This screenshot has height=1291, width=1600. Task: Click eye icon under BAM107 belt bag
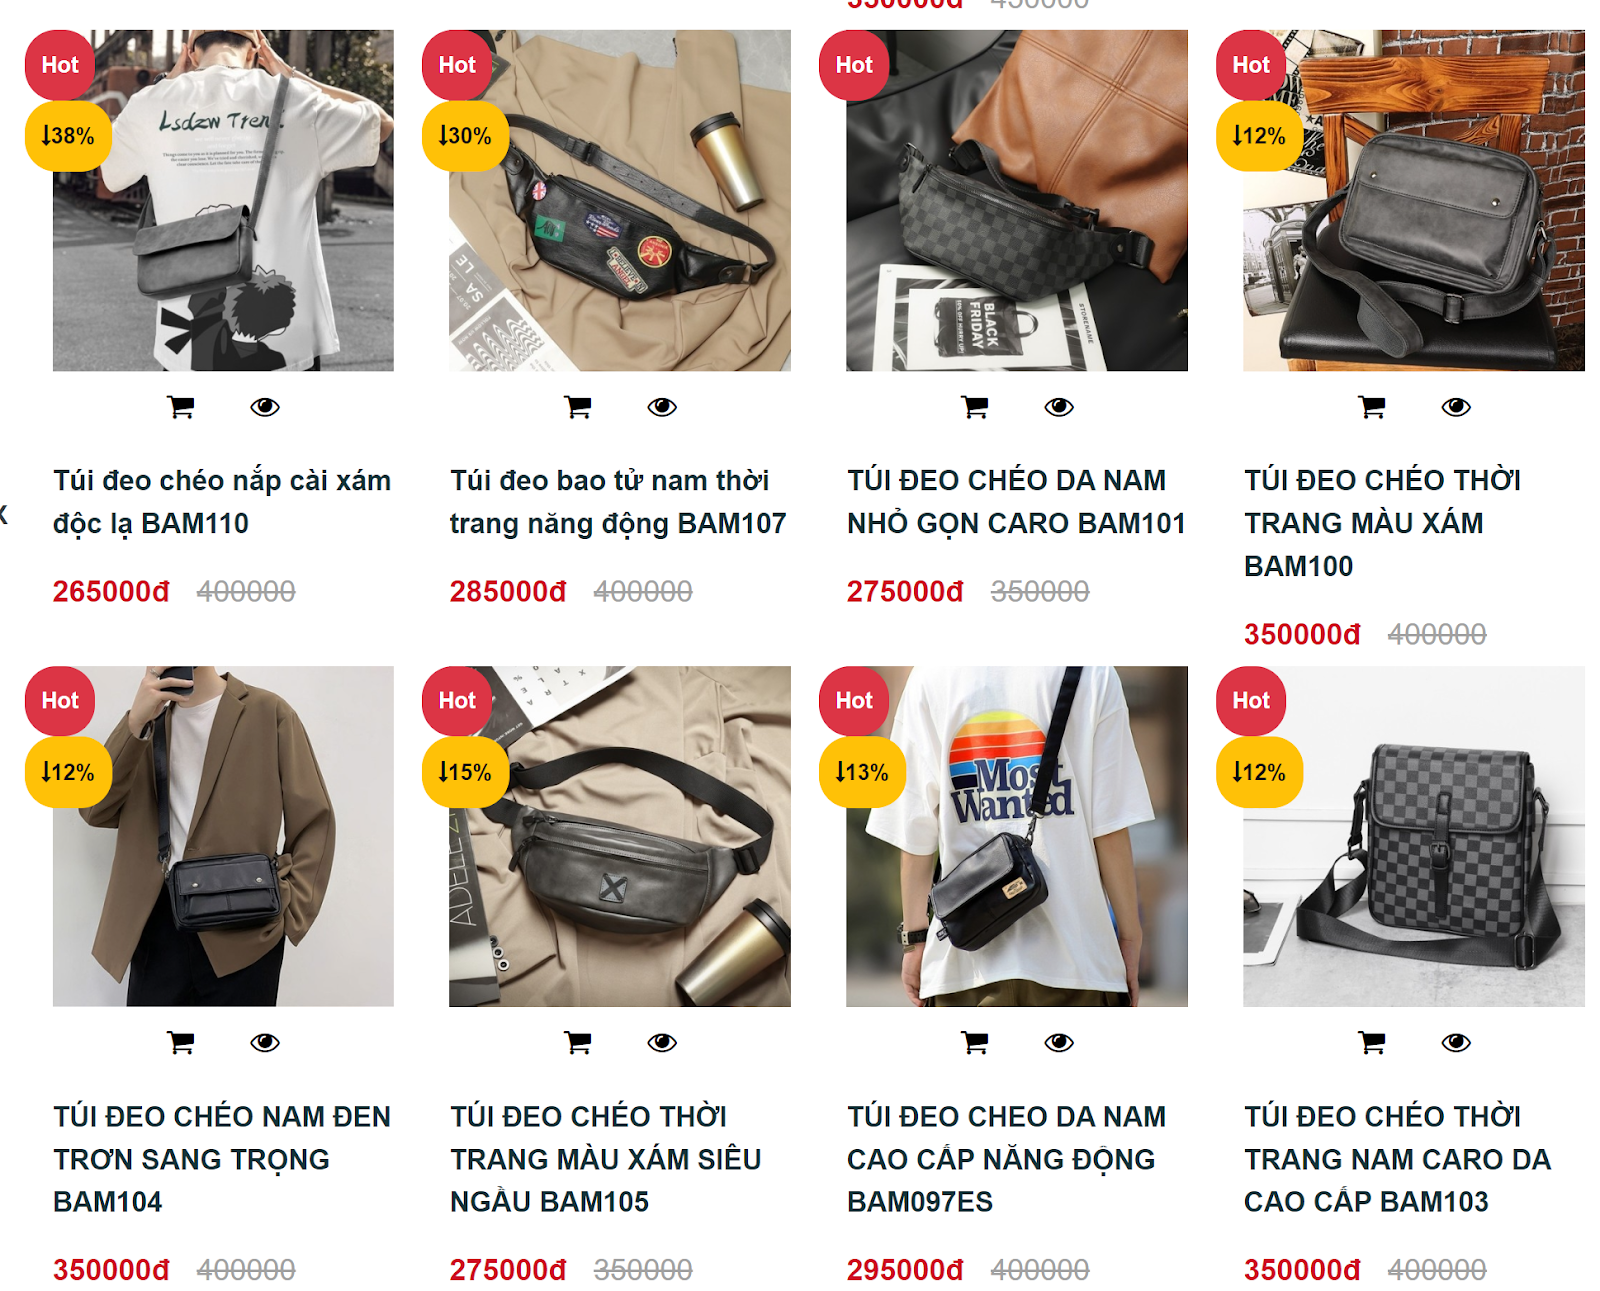[662, 407]
